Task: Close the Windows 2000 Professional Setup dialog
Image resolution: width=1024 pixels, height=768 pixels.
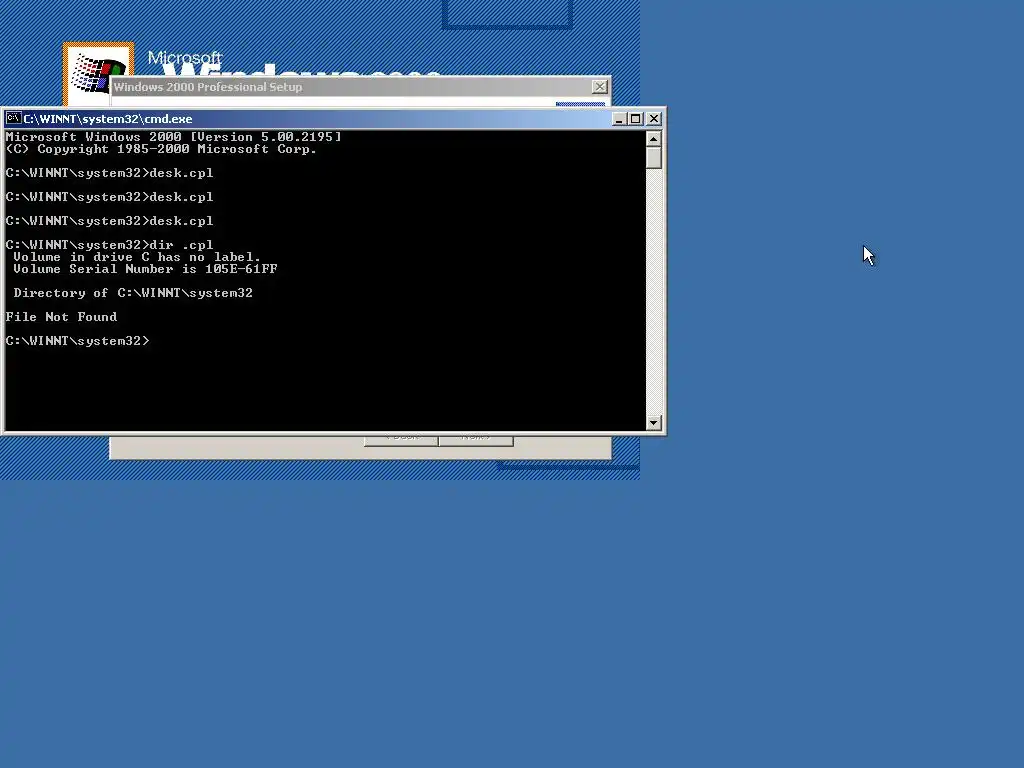Action: [x=600, y=87]
